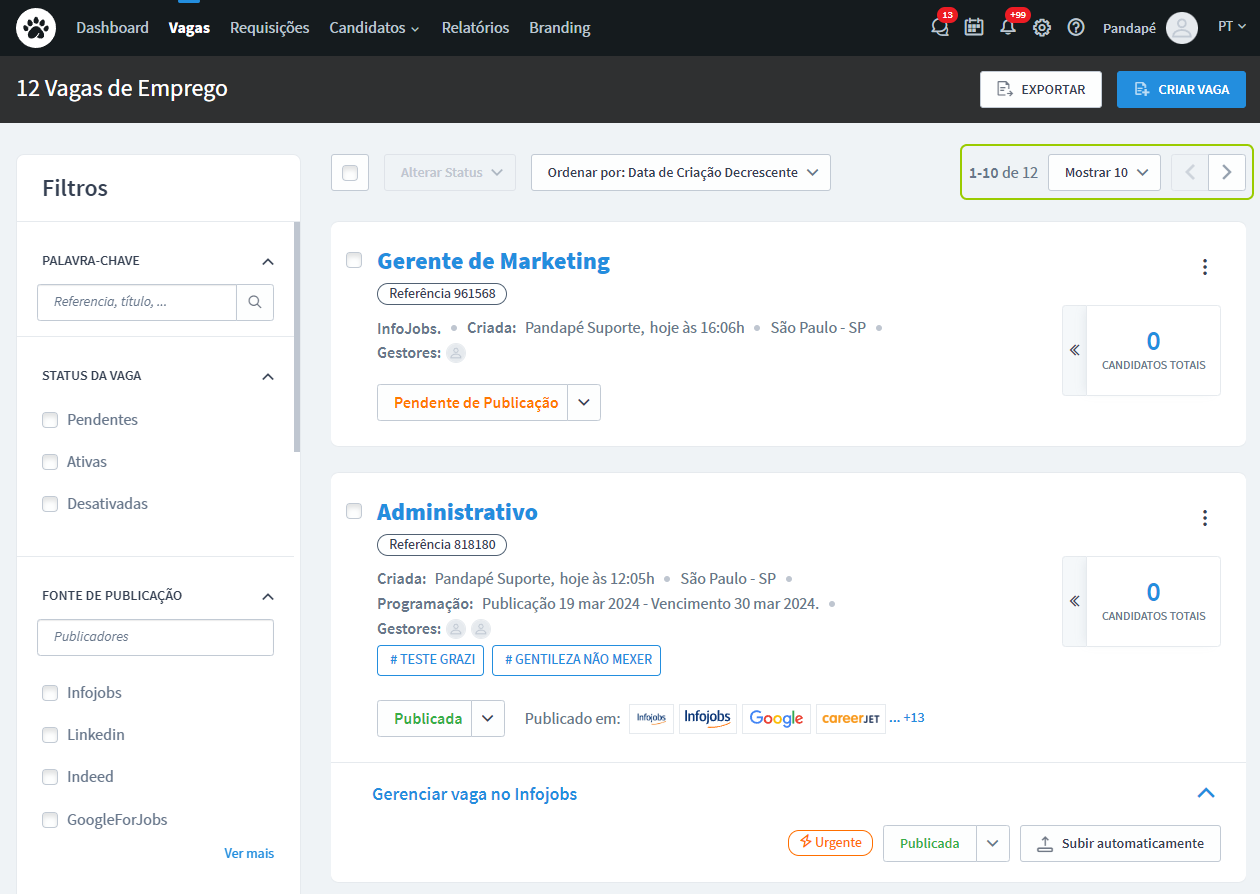
Task: Open the Ordenar por sort dropdown
Action: pos(681,173)
